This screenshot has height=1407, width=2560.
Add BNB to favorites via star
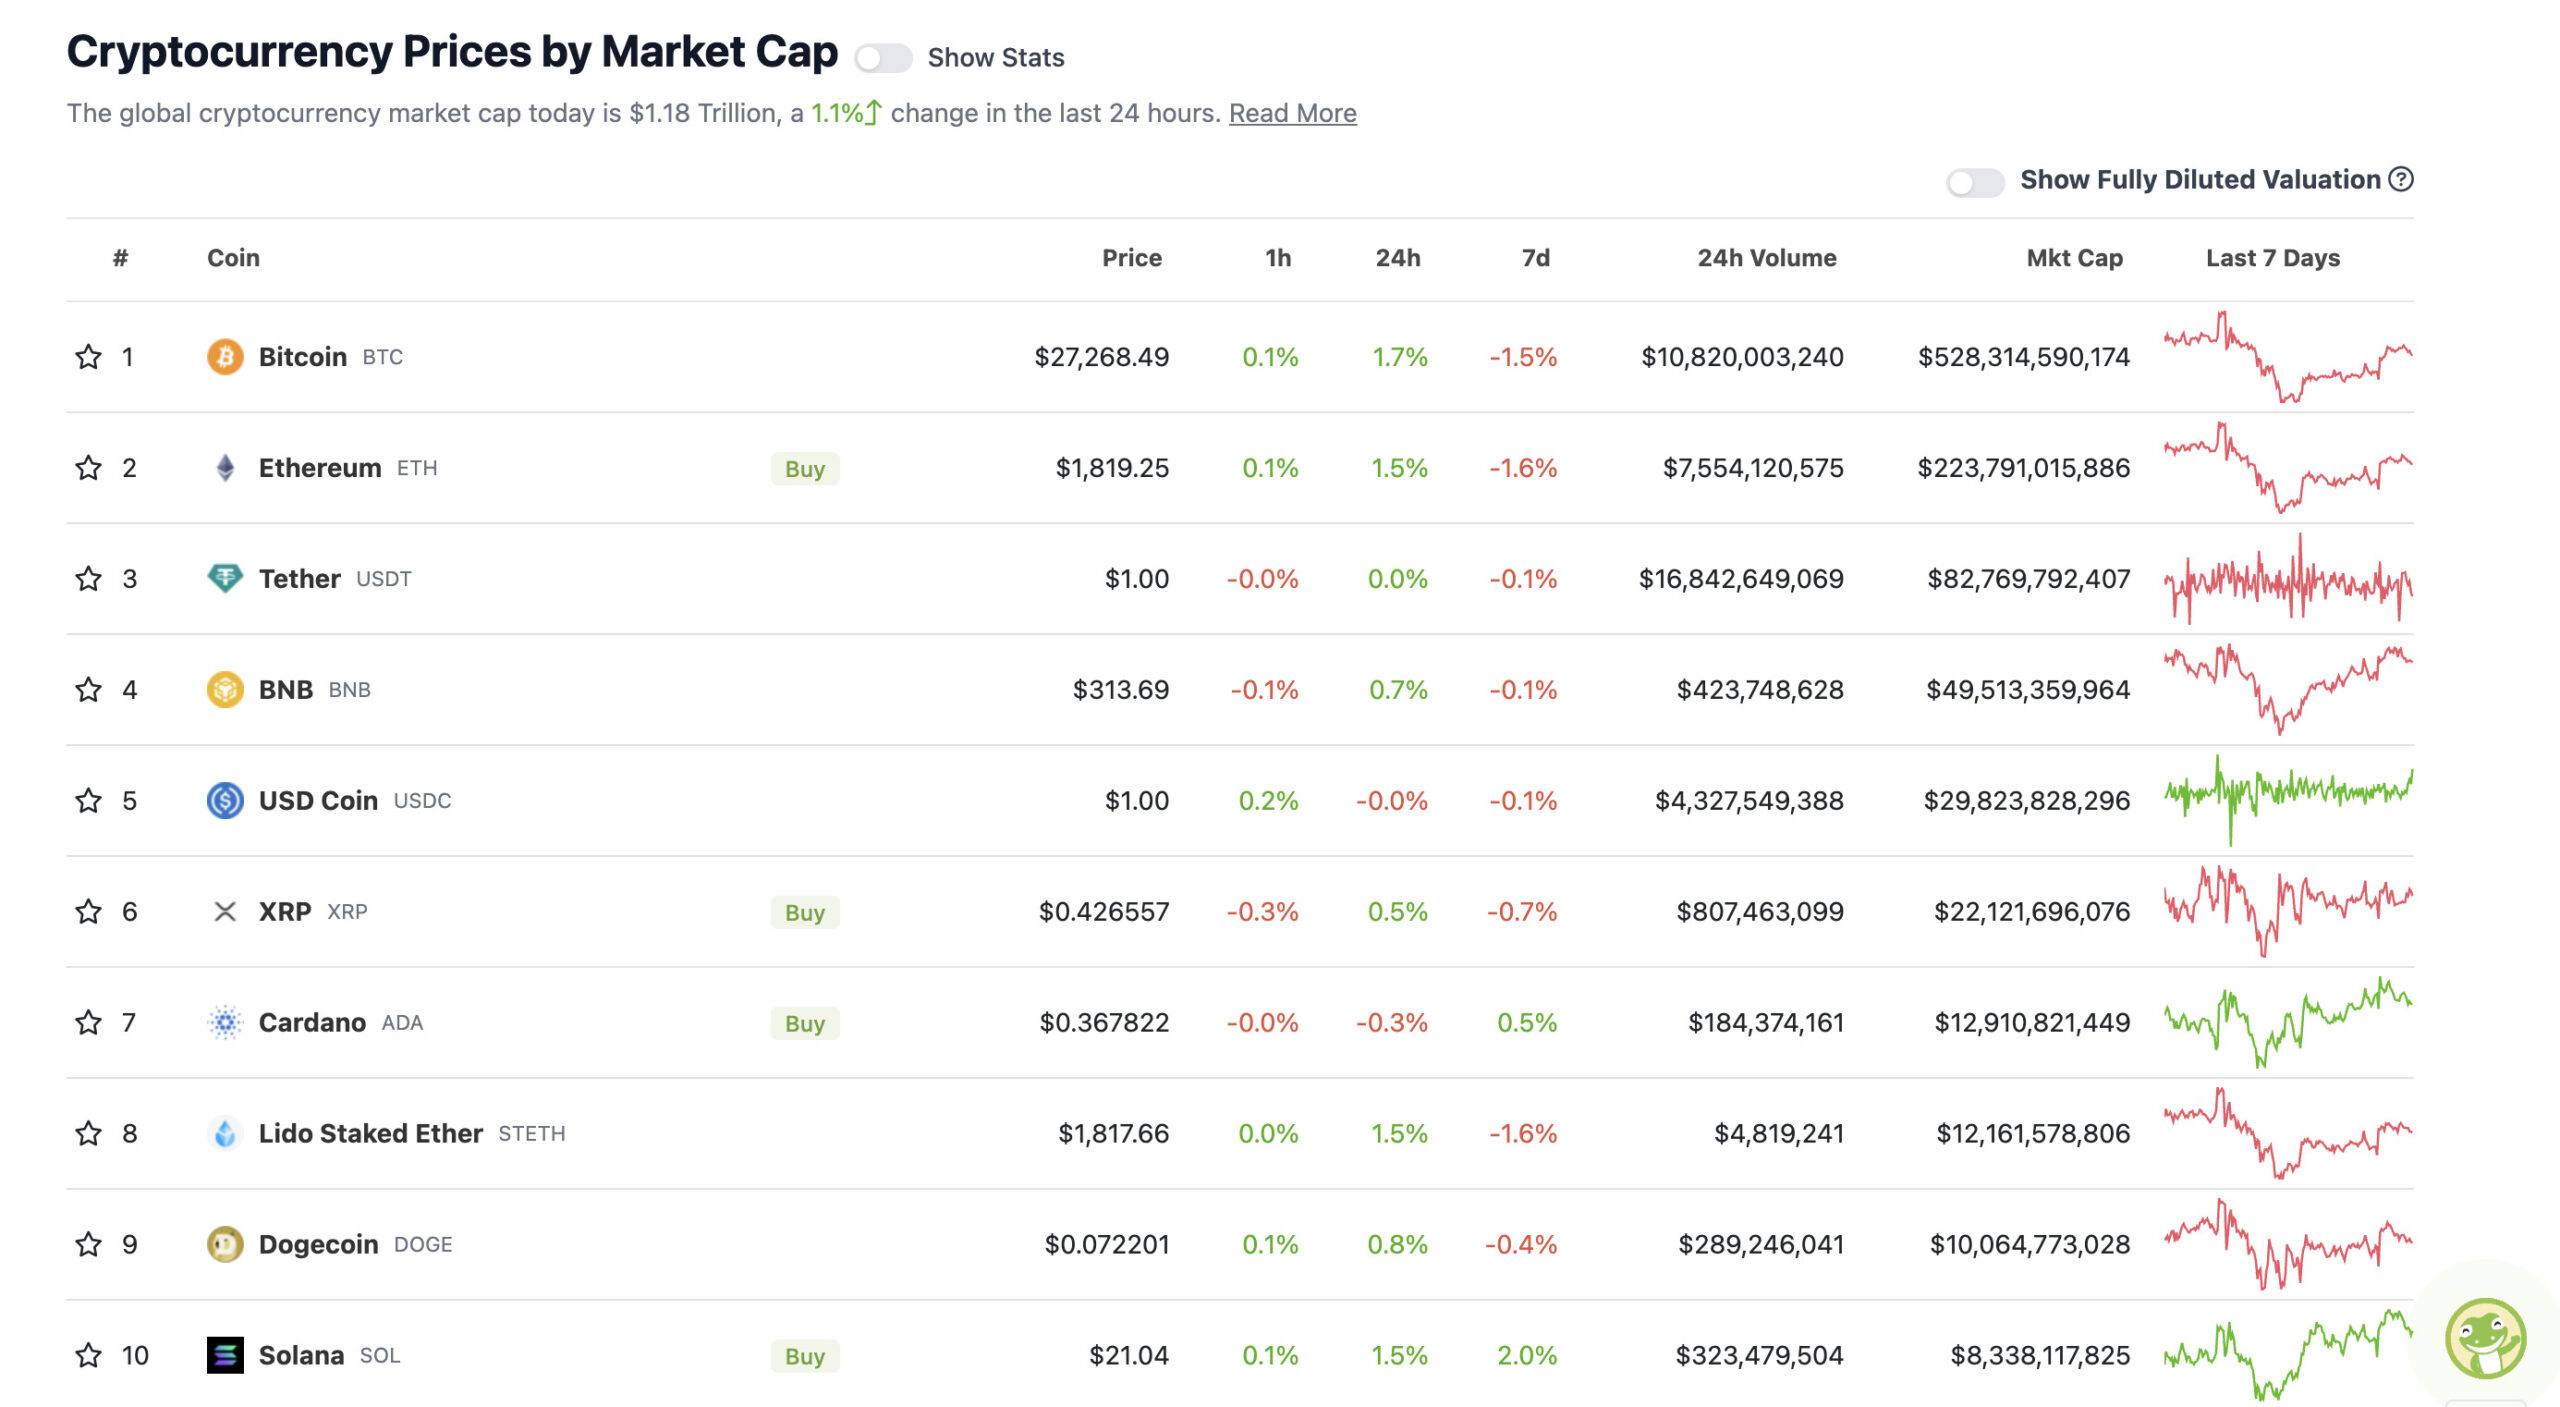pyautogui.click(x=88, y=690)
